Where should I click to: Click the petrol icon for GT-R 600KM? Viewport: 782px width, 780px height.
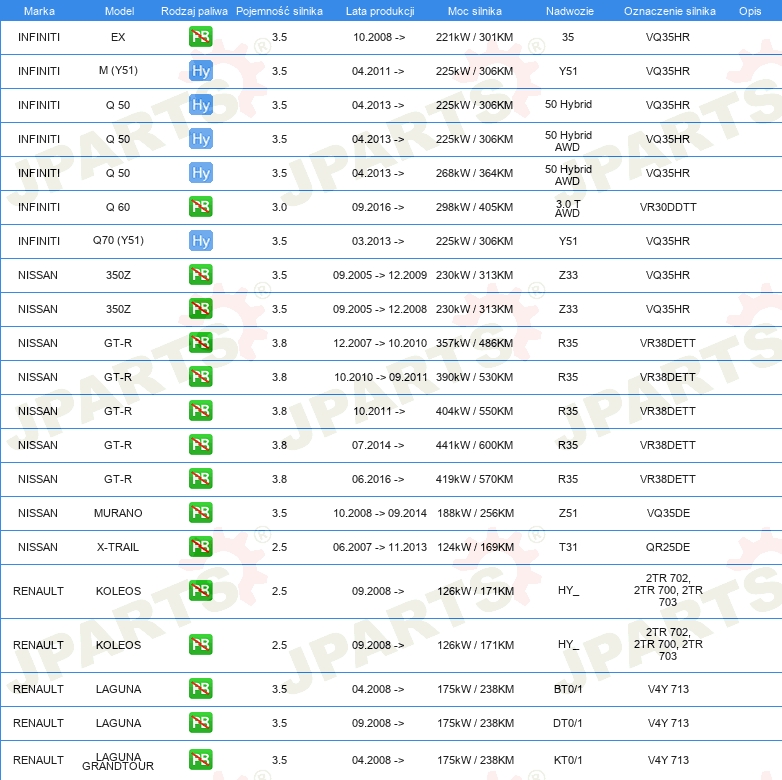pos(200,445)
